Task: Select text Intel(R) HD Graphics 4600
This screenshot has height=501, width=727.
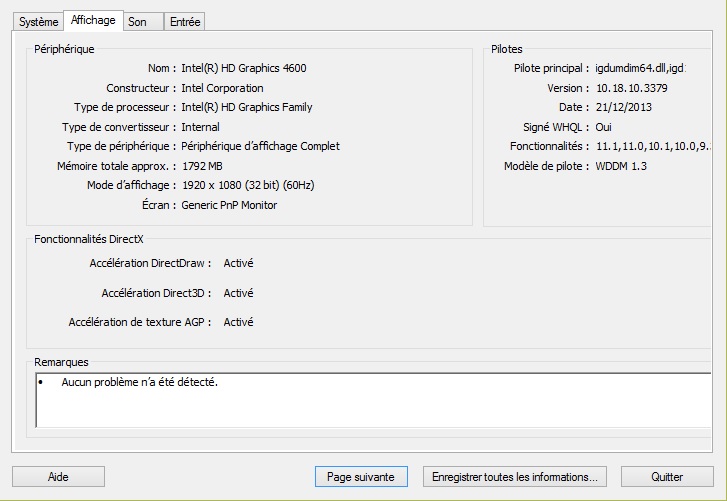Action: [x=244, y=68]
